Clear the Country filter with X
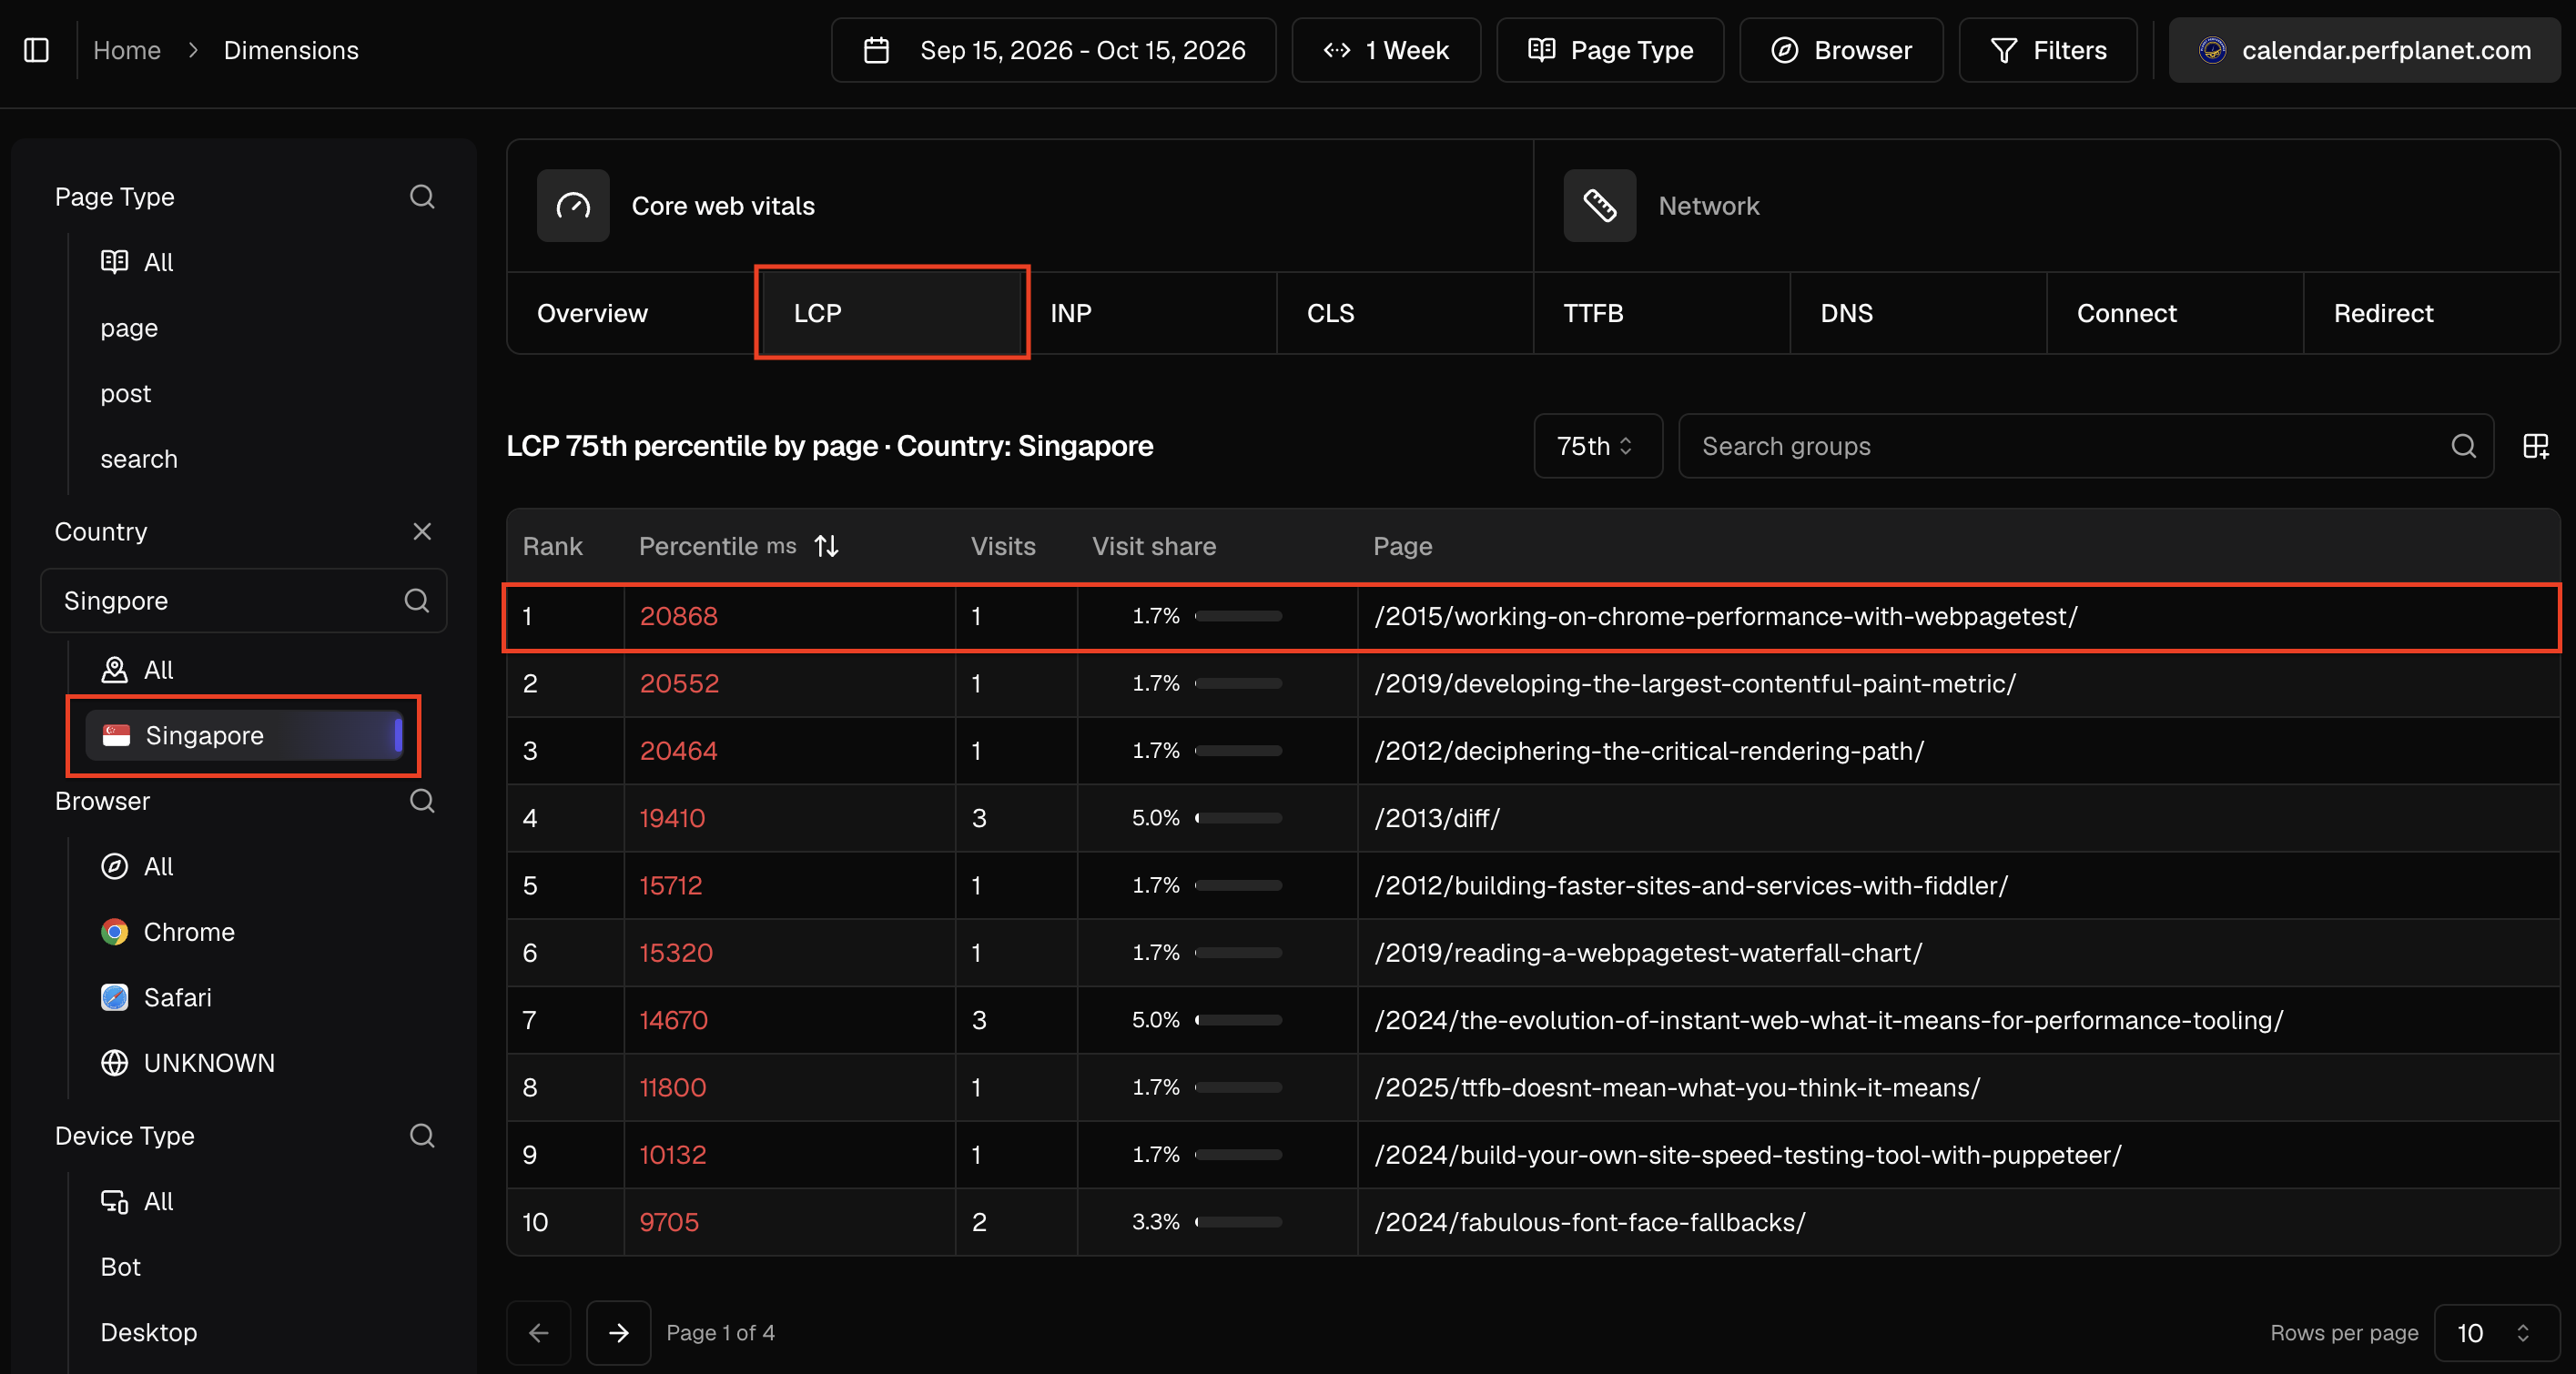Screen dimensions: 2576x1374 pyautogui.click(x=422, y=531)
